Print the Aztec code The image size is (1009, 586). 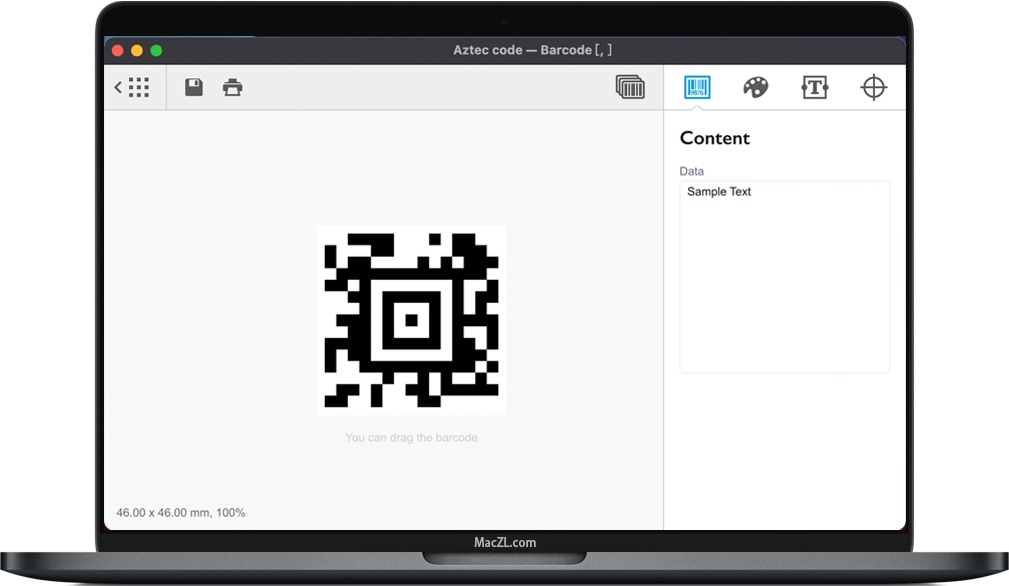(232, 87)
